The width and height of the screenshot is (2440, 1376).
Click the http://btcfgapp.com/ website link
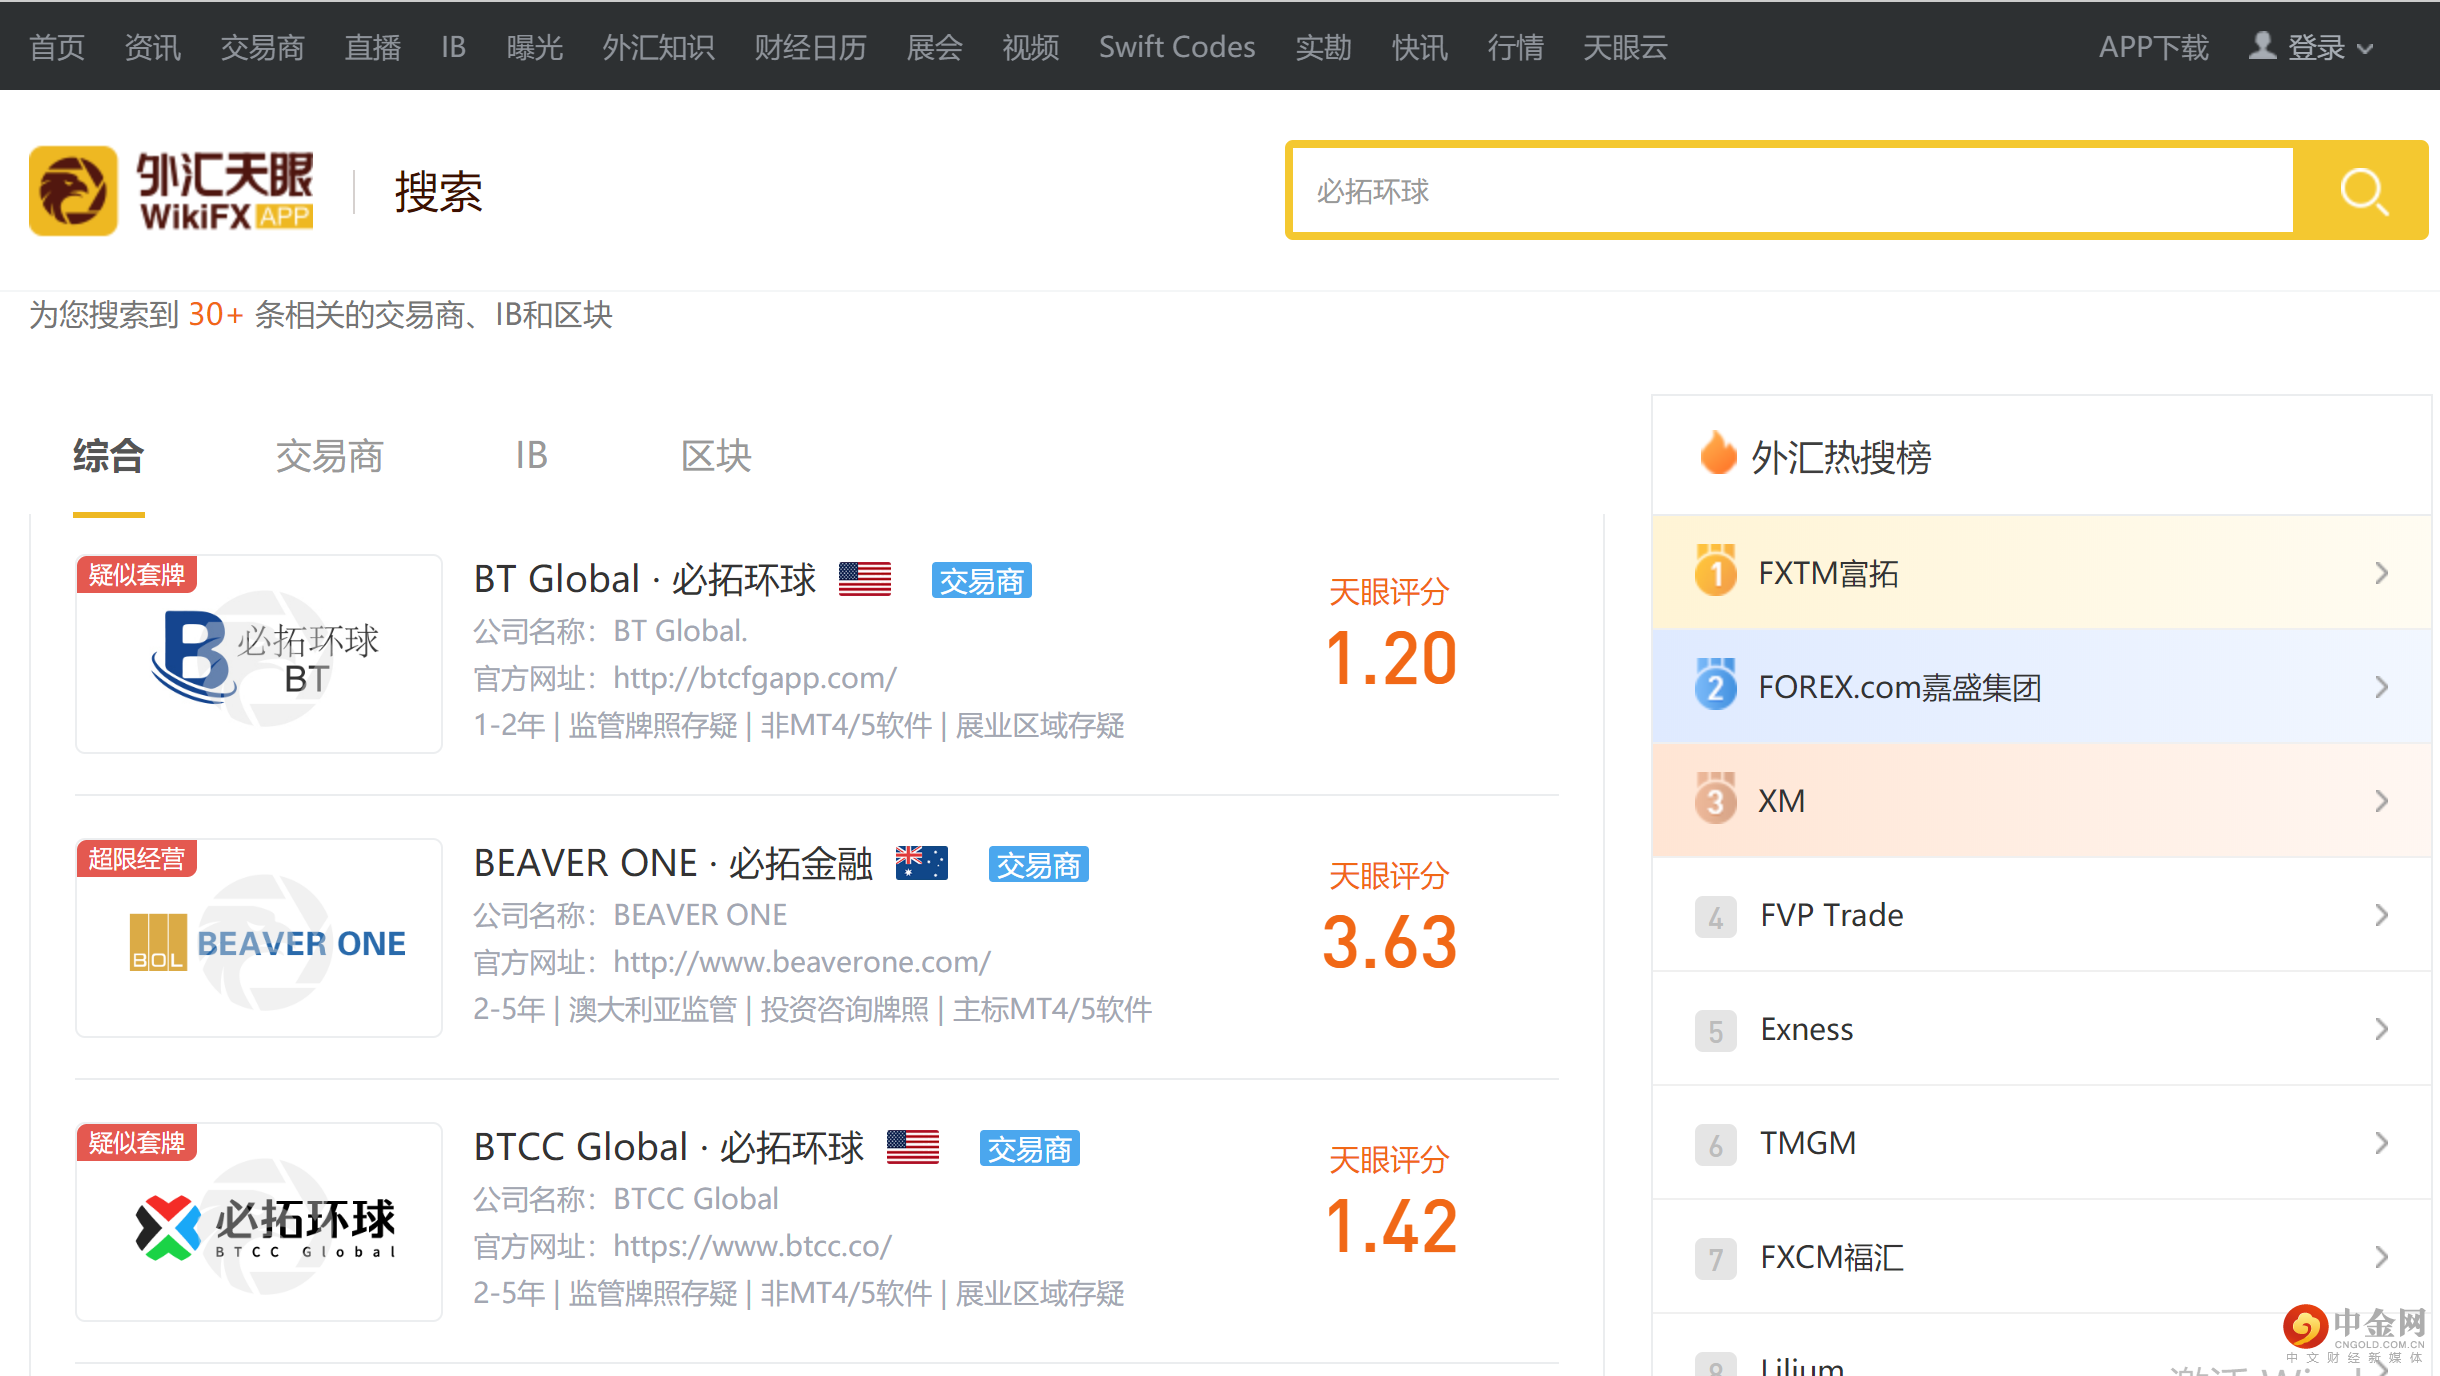pos(755,678)
